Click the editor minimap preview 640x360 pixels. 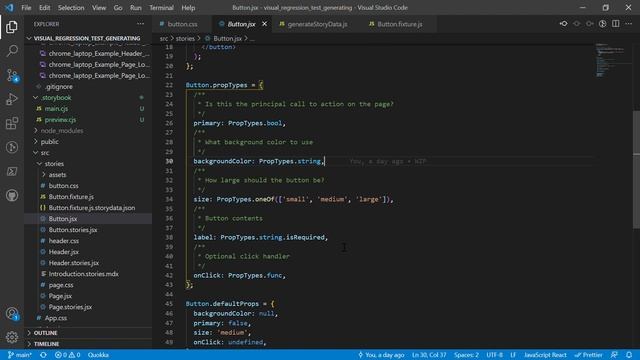pyautogui.click(x=611, y=59)
